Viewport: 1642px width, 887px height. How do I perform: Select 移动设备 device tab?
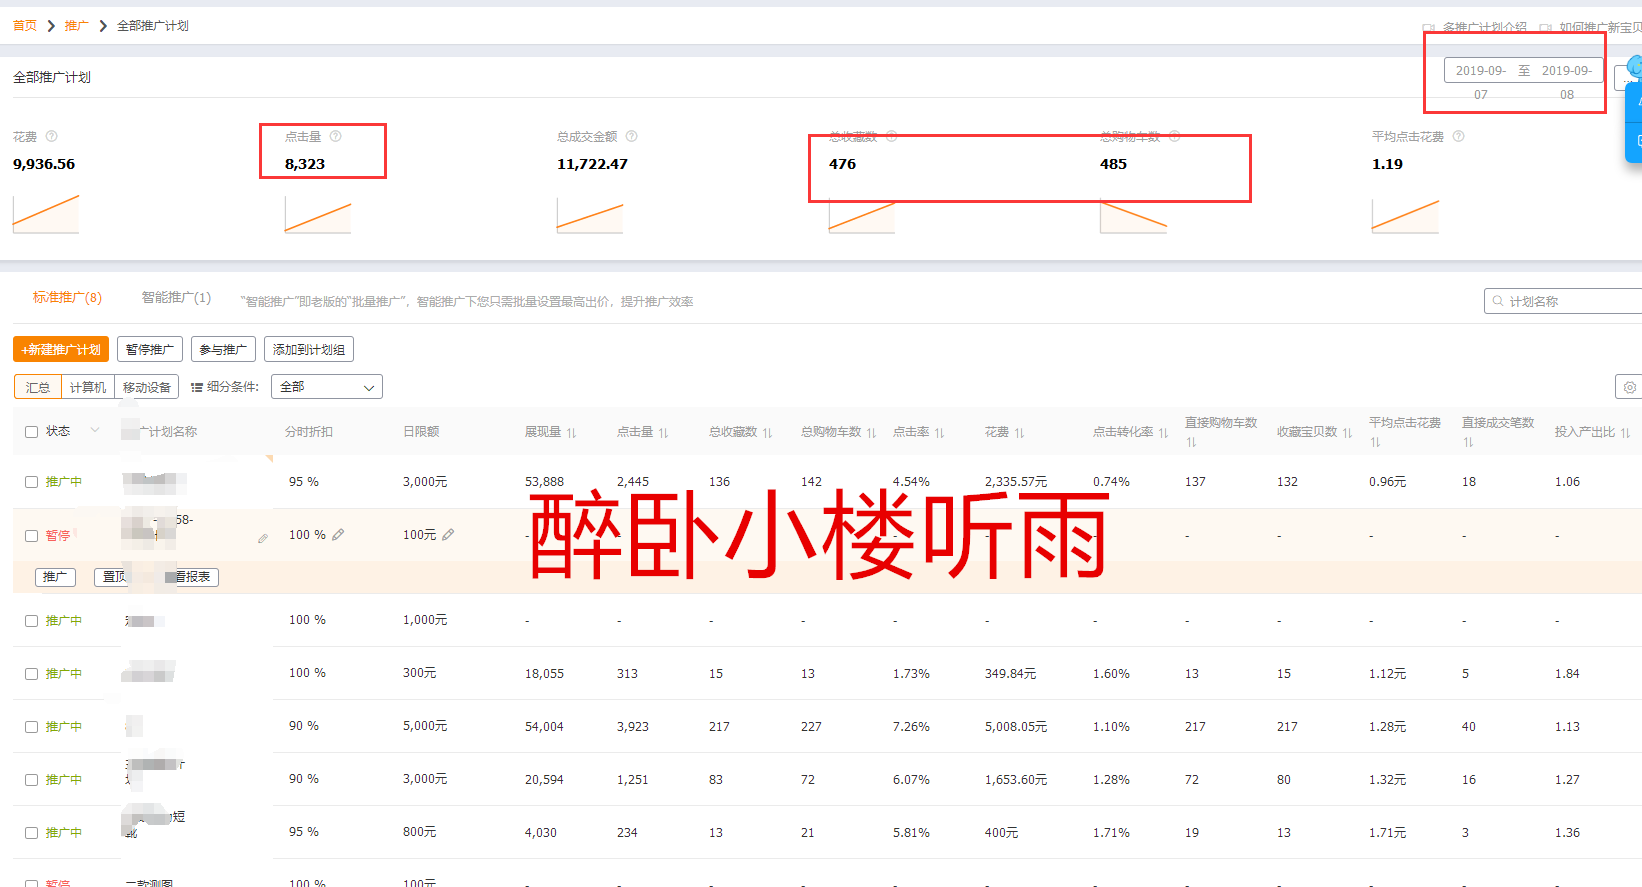147,387
